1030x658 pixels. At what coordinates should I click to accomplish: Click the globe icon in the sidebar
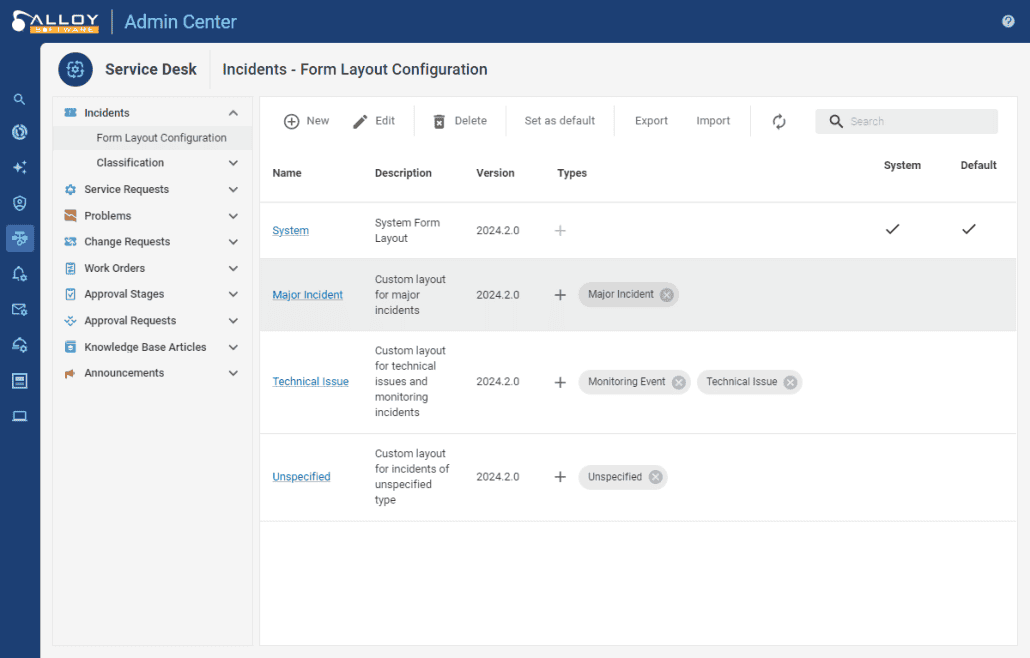[x=19, y=131]
